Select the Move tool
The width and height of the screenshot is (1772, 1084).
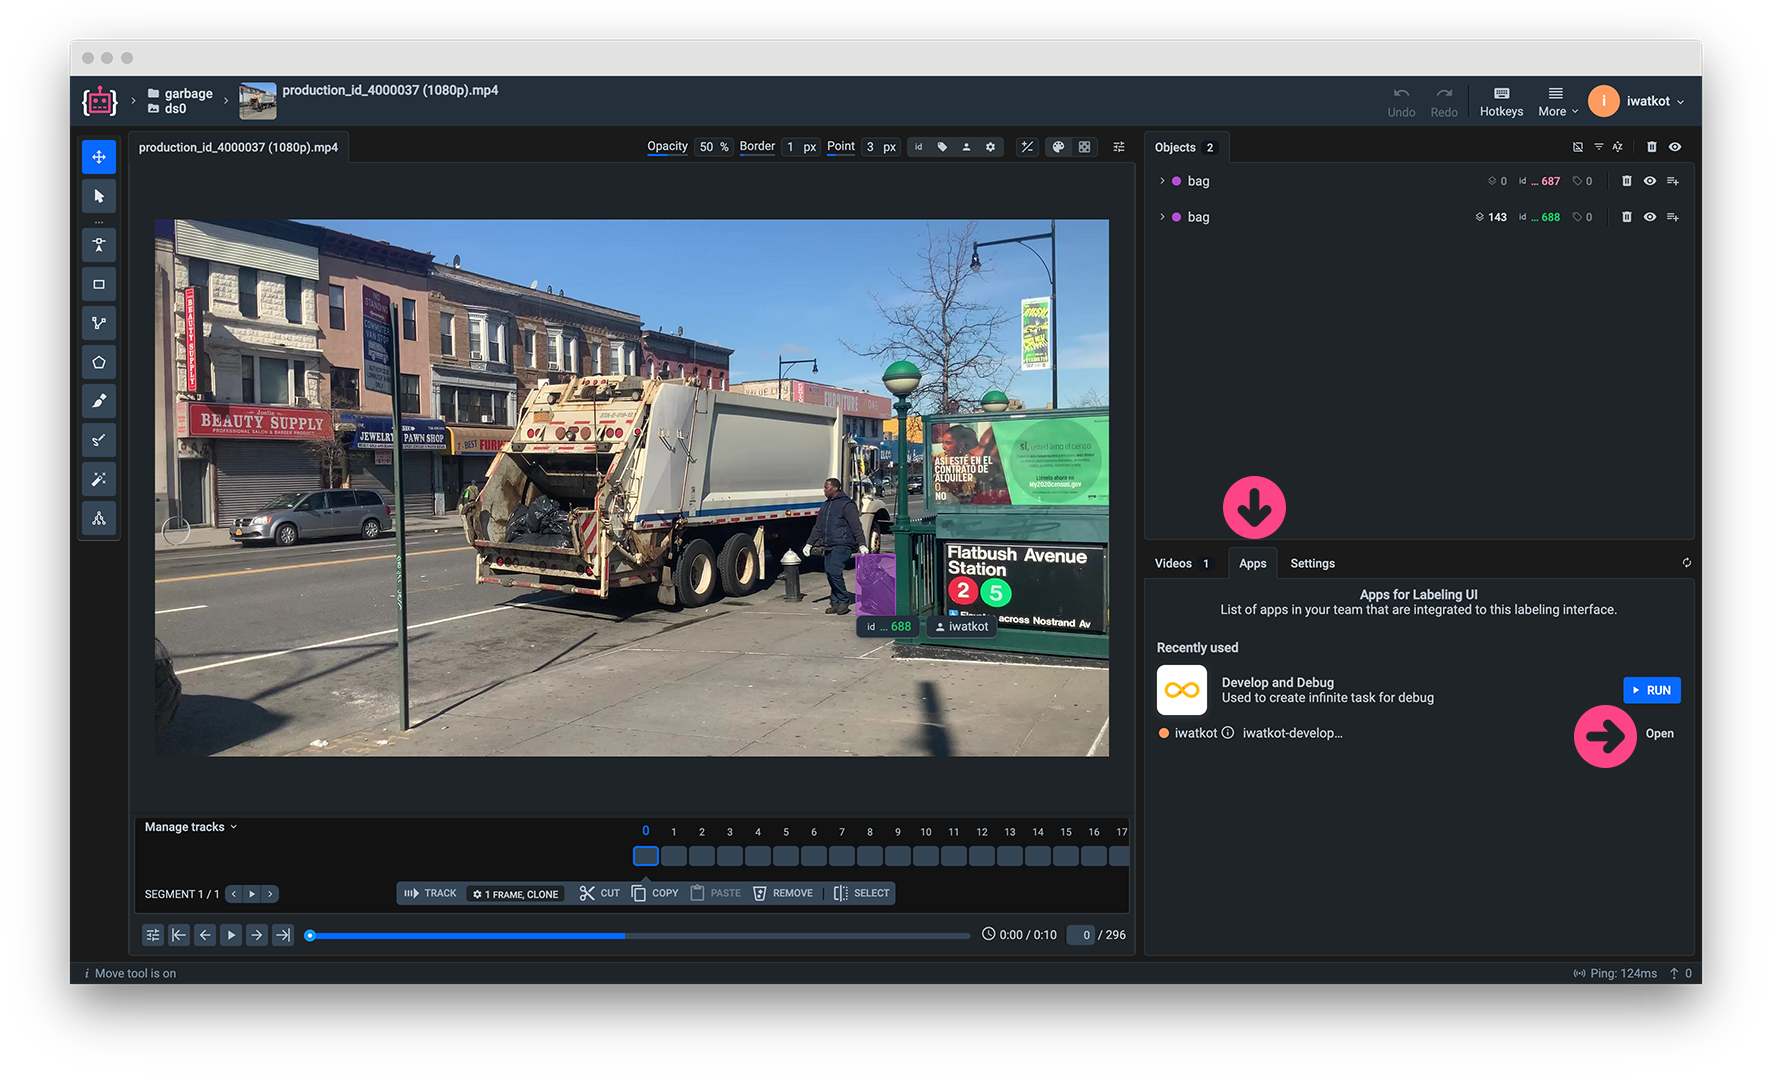pos(99,157)
